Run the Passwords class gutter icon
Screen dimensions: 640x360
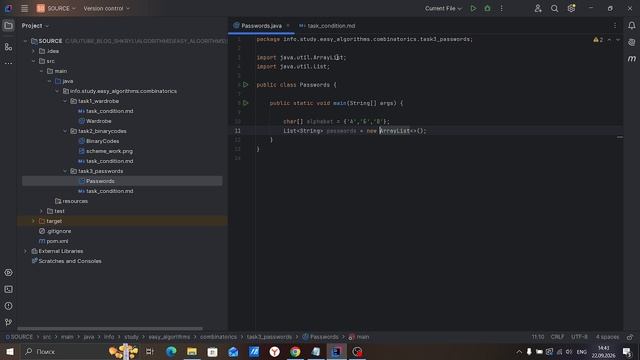pos(245,84)
